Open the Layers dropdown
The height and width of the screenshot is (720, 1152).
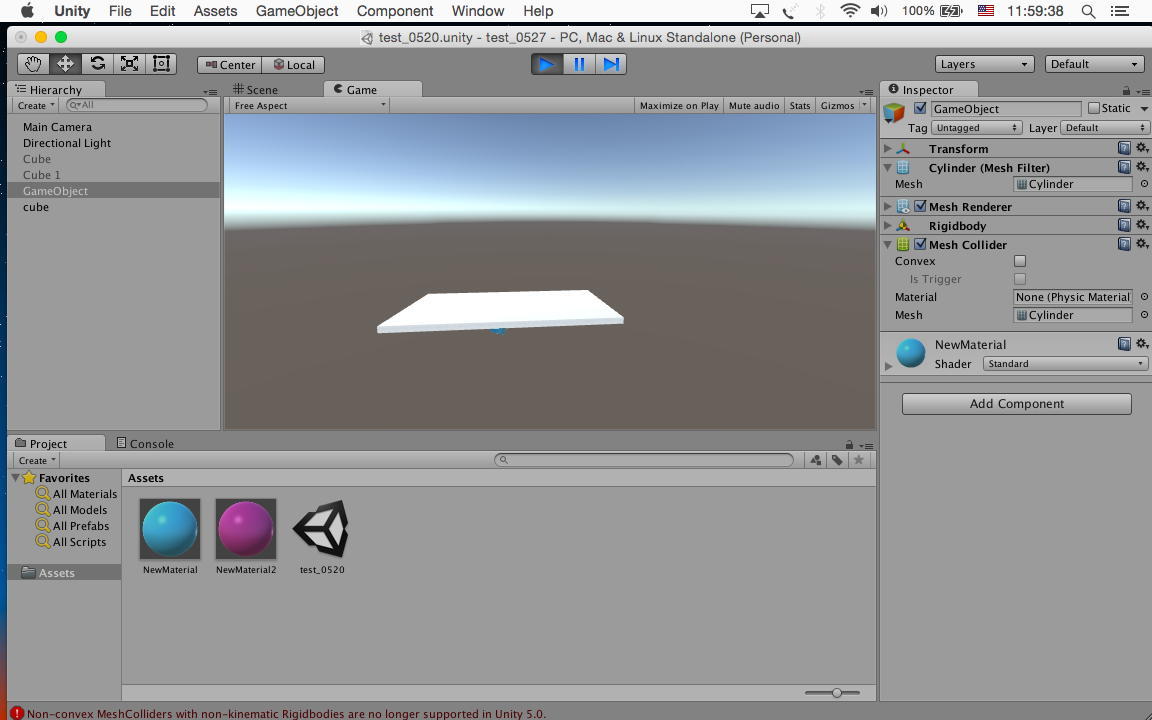984,64
